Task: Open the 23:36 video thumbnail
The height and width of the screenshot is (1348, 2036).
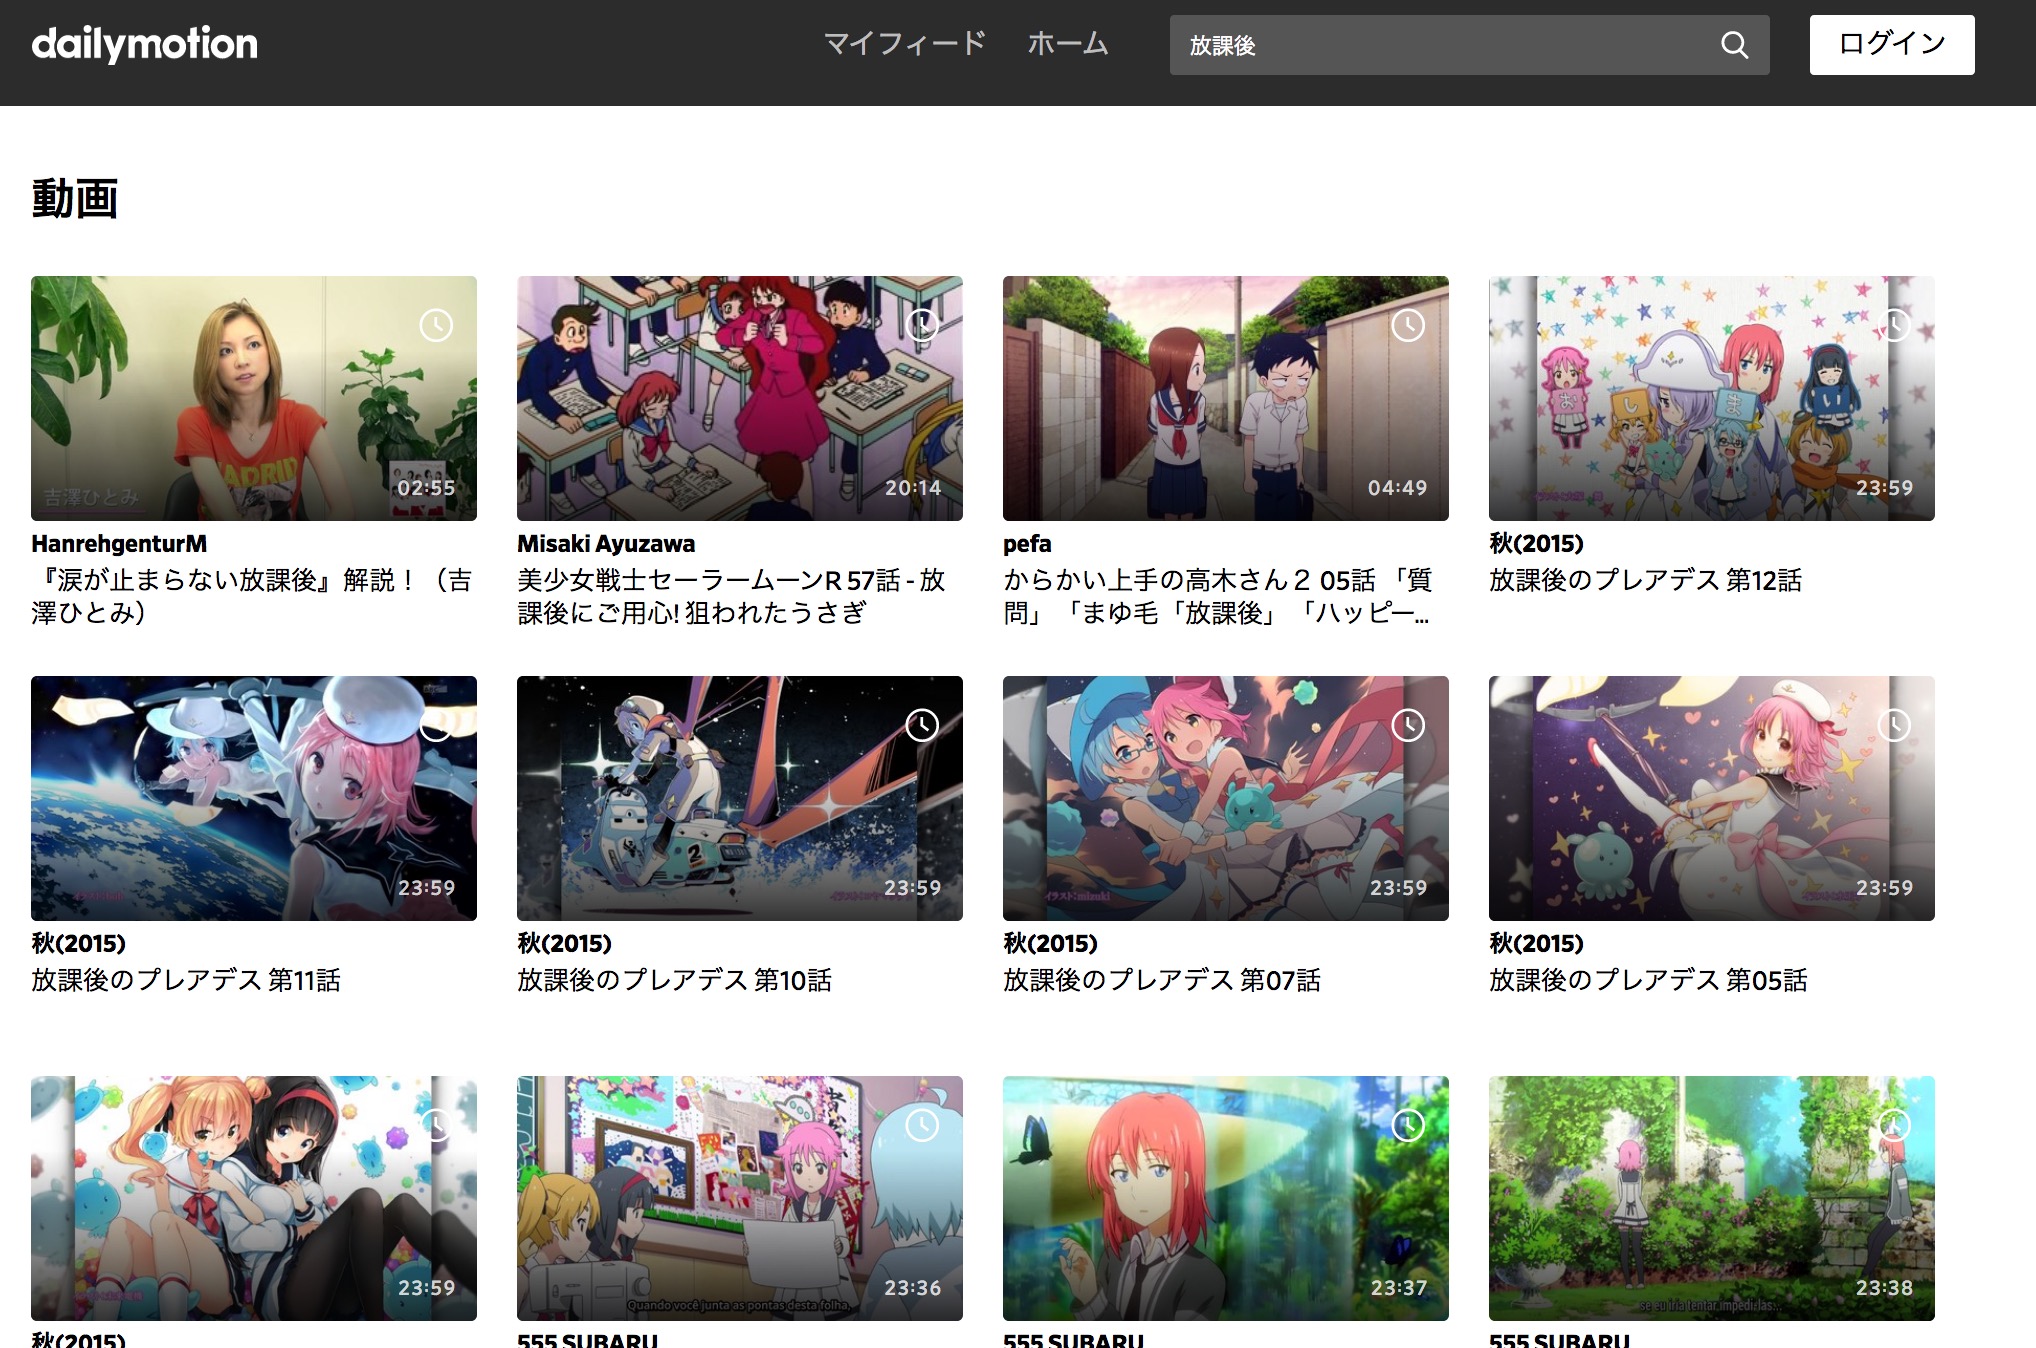Action: (x=740, y=1198)
